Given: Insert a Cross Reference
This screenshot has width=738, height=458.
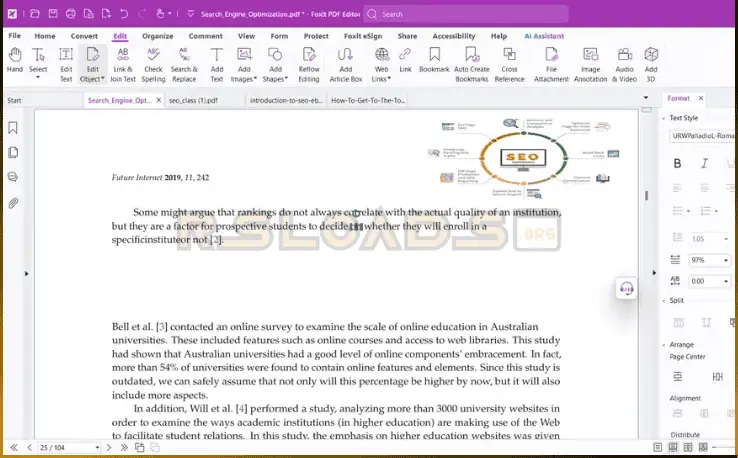Looking at the screenshot, I should point(509,65).
